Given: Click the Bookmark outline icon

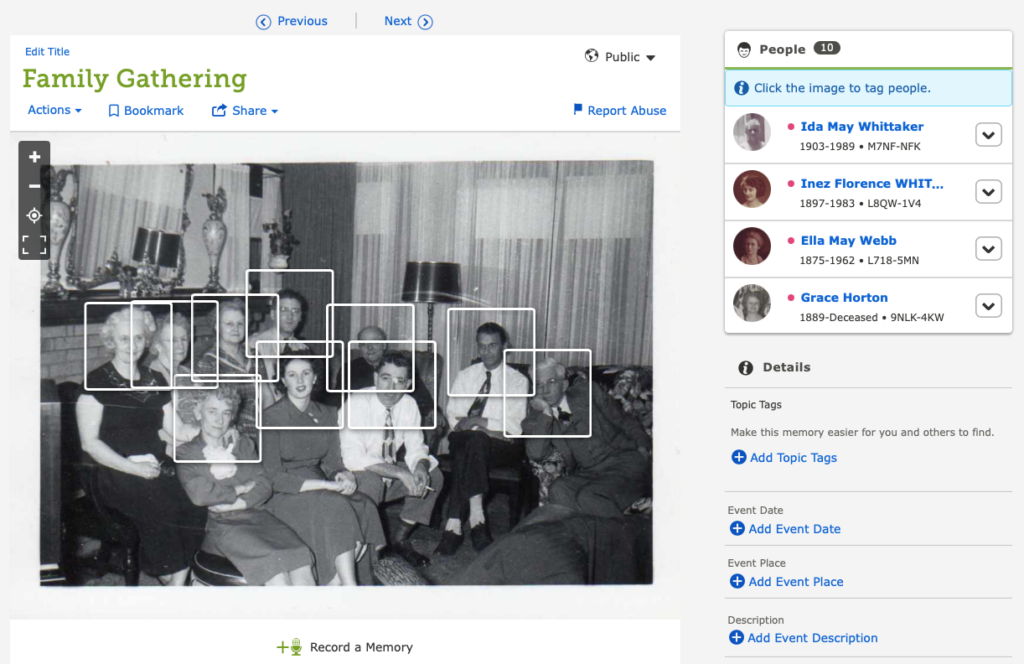Looking at the screenshot, I should 114,110.
